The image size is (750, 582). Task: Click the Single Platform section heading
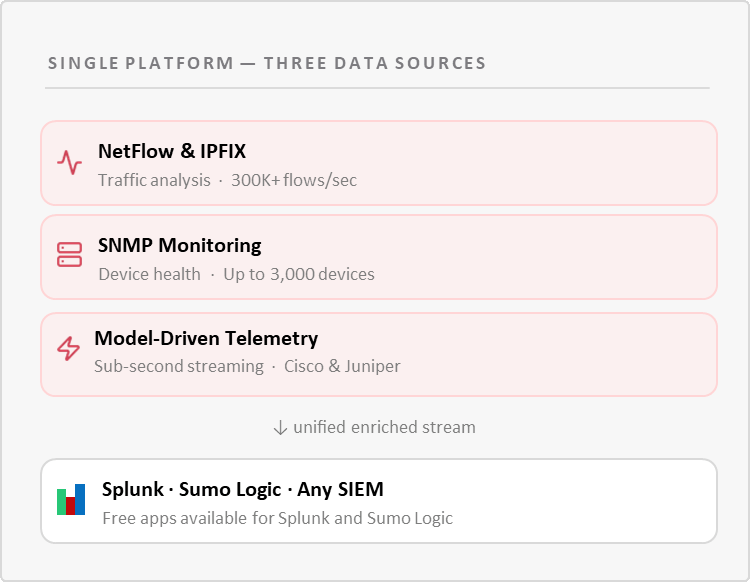tap(267, 64)
